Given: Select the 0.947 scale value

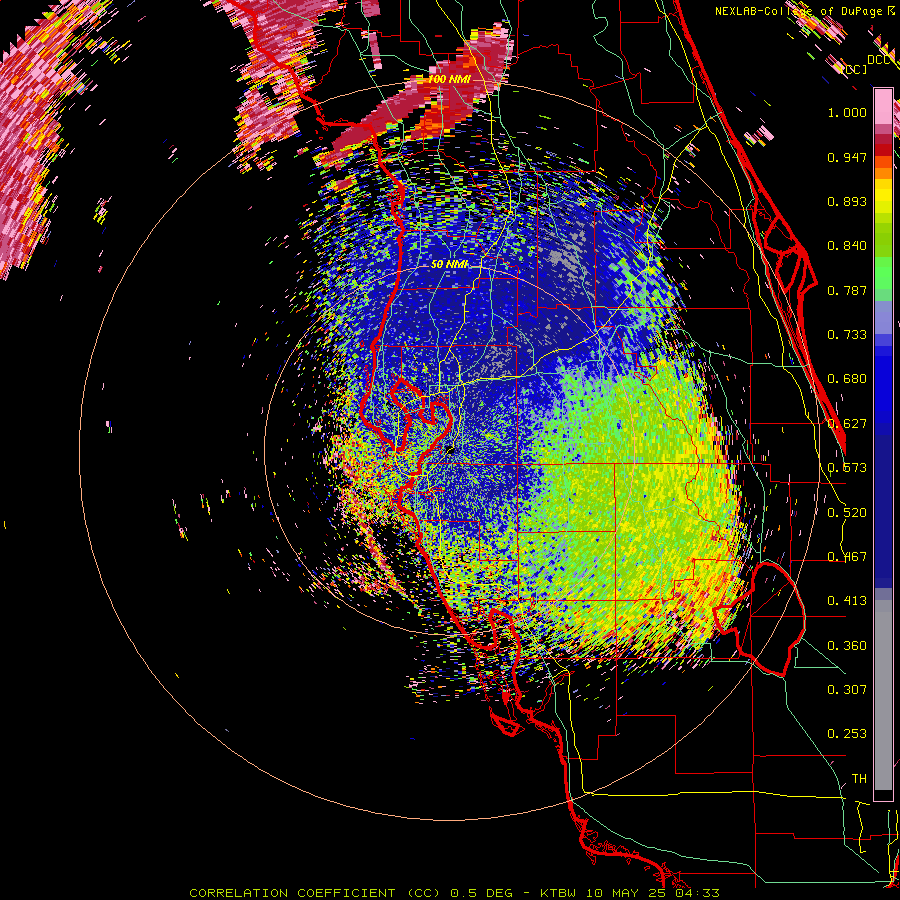Looking at the screenshot, I should (x=847, y=157).
